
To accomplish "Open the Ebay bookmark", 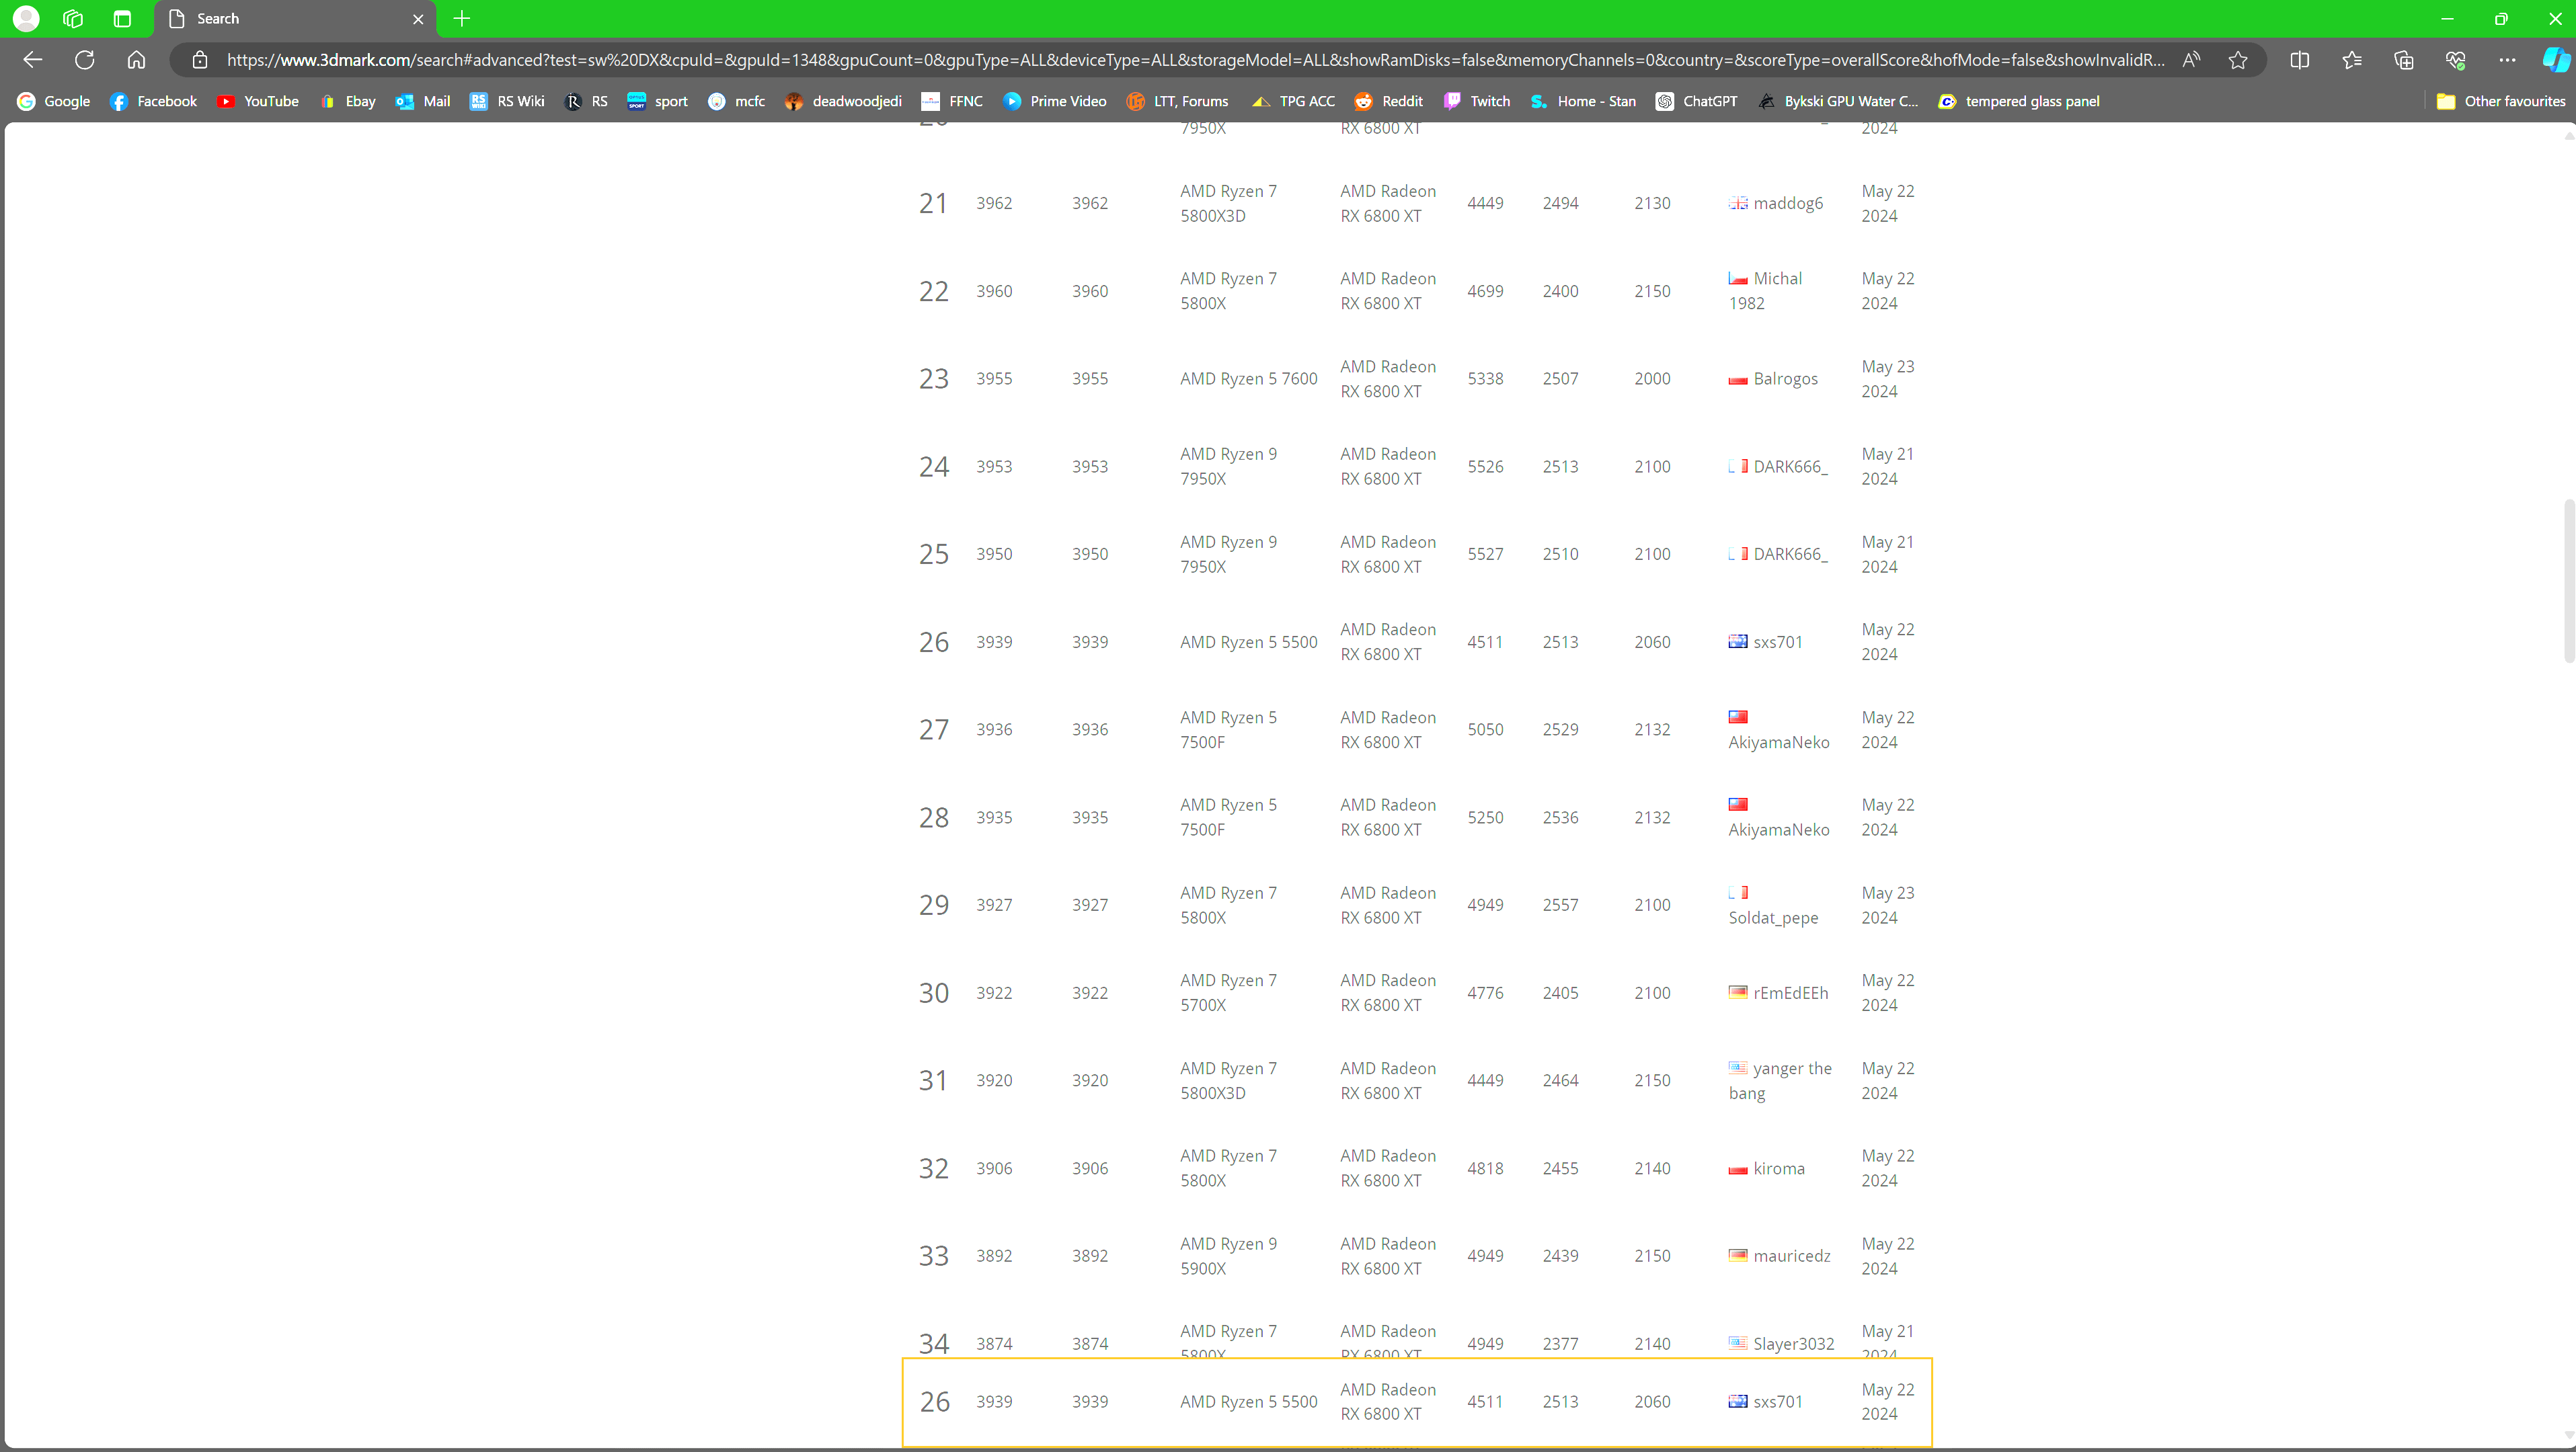I will 348,101.
